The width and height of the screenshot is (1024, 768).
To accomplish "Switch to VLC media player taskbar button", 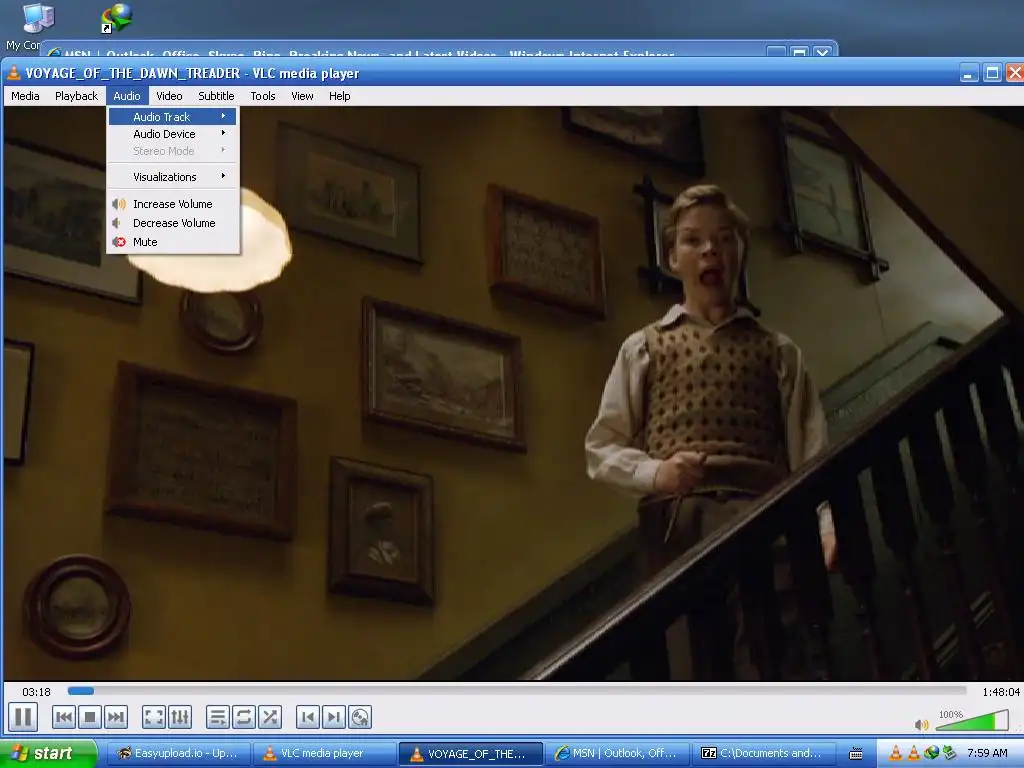I will click(324, 754).
